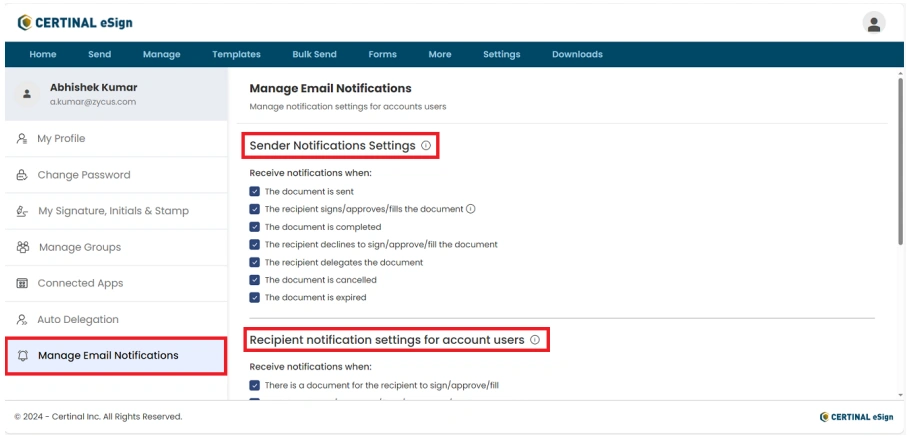The image size is (907, 436).
Task: Open the Send menu
Action: [x=99, y=54]
